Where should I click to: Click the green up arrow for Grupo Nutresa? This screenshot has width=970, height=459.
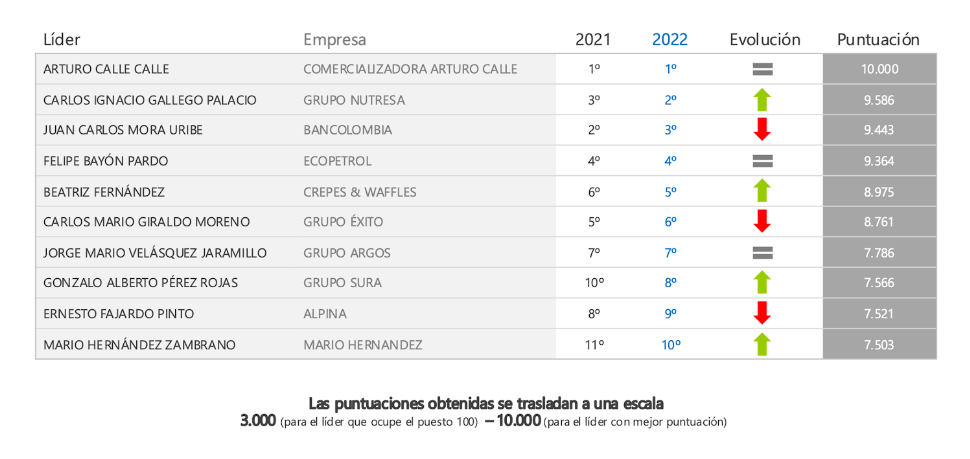(x=763, y=100)
